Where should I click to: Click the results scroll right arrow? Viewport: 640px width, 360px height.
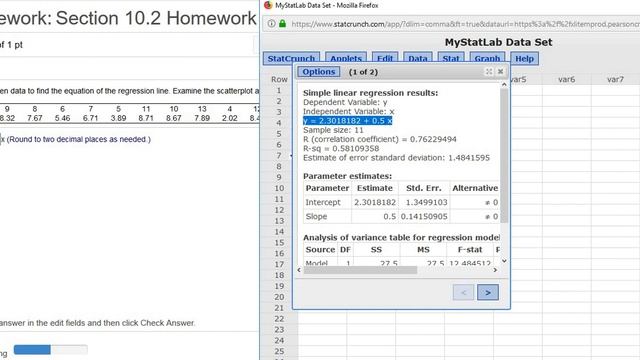pyautogui.click(x=495, y=270)
